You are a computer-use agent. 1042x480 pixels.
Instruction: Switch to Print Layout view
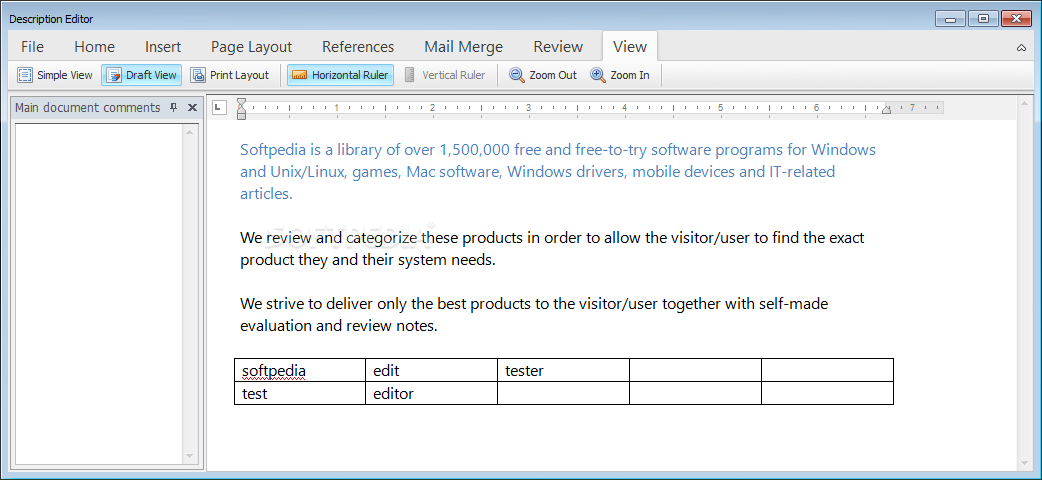tap(230, 75)
